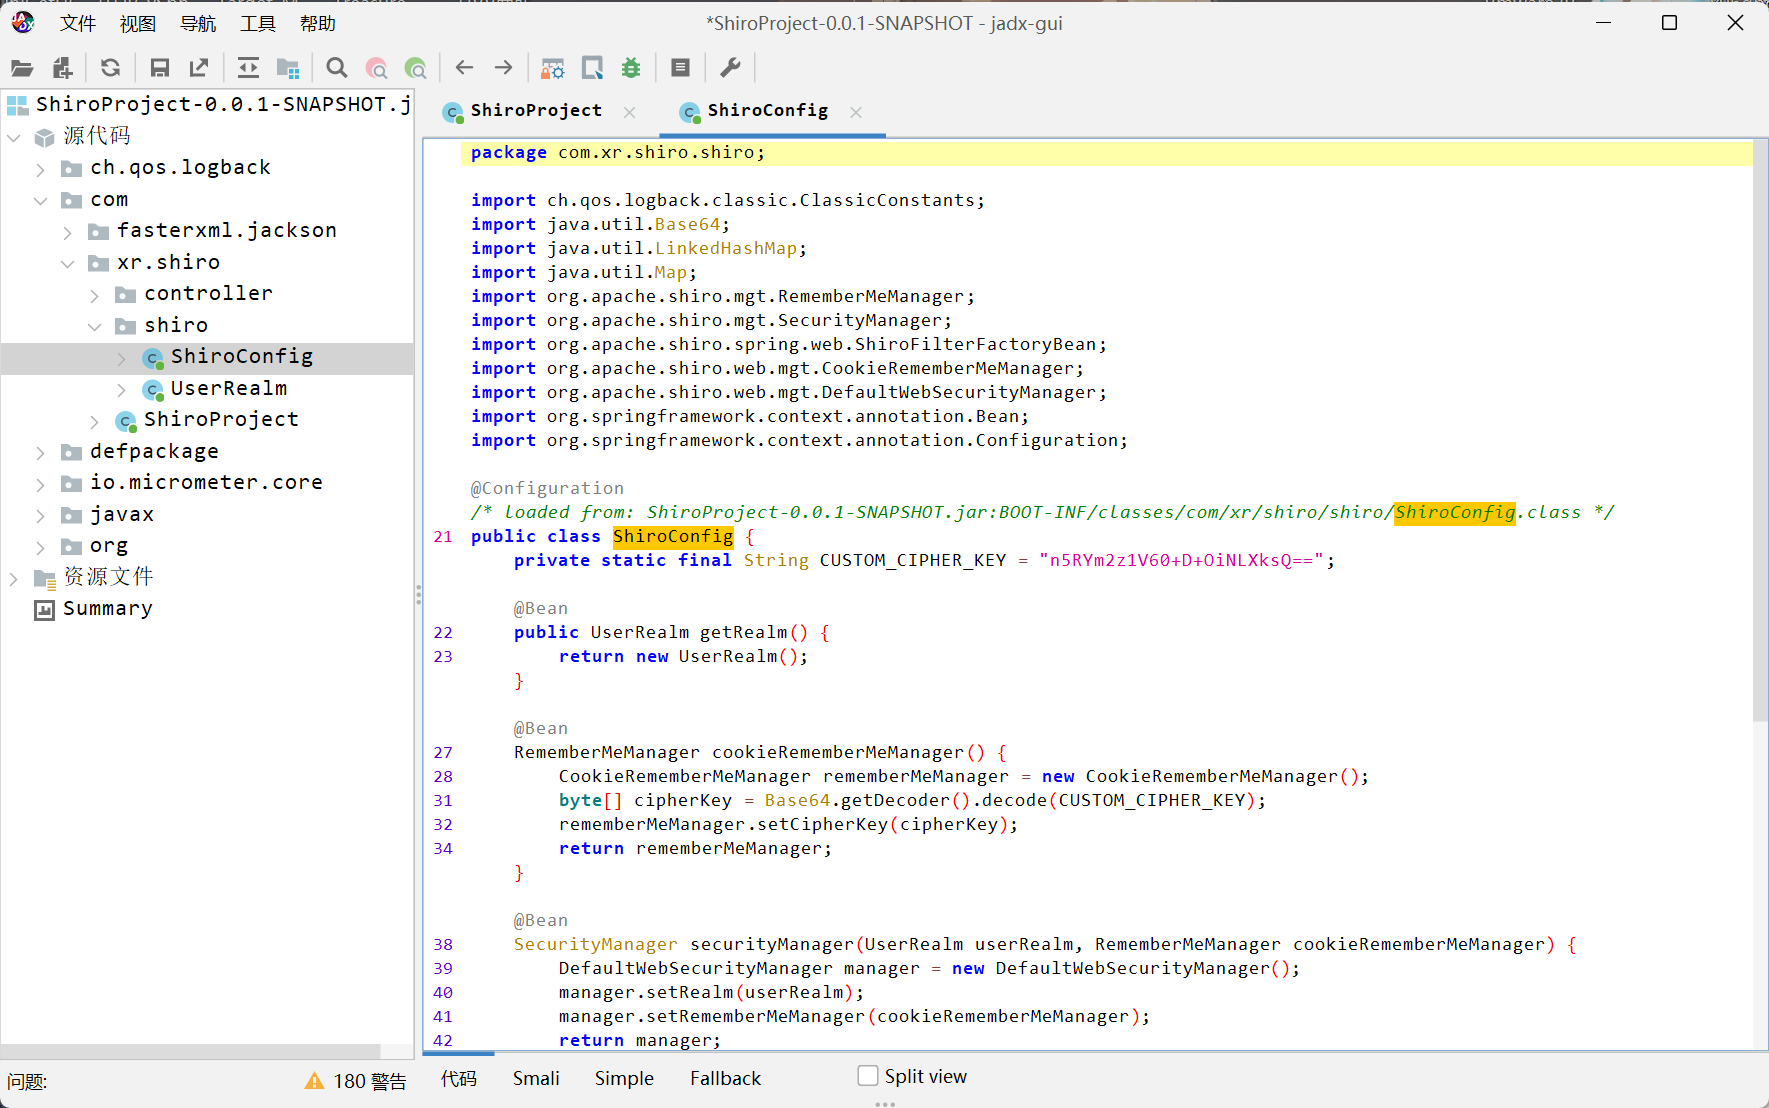This screenshot has width=1769, height=1108.
Task: Click the vertical scrollbar in code editor
Action: (1760, 430)
